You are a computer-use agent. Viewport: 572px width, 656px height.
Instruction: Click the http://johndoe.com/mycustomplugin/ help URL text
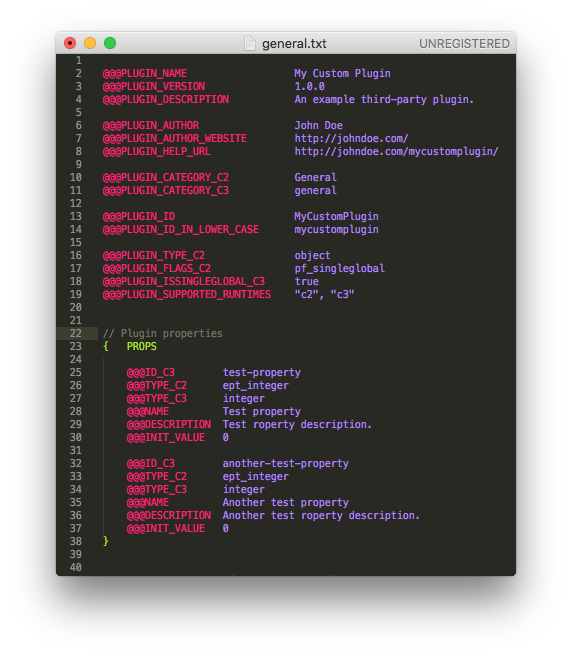pos(396,151)
